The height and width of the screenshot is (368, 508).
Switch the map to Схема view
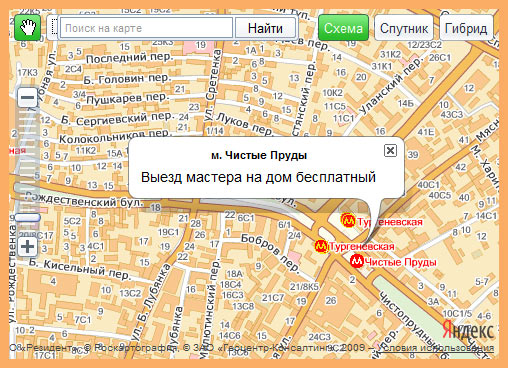point(343,28)
